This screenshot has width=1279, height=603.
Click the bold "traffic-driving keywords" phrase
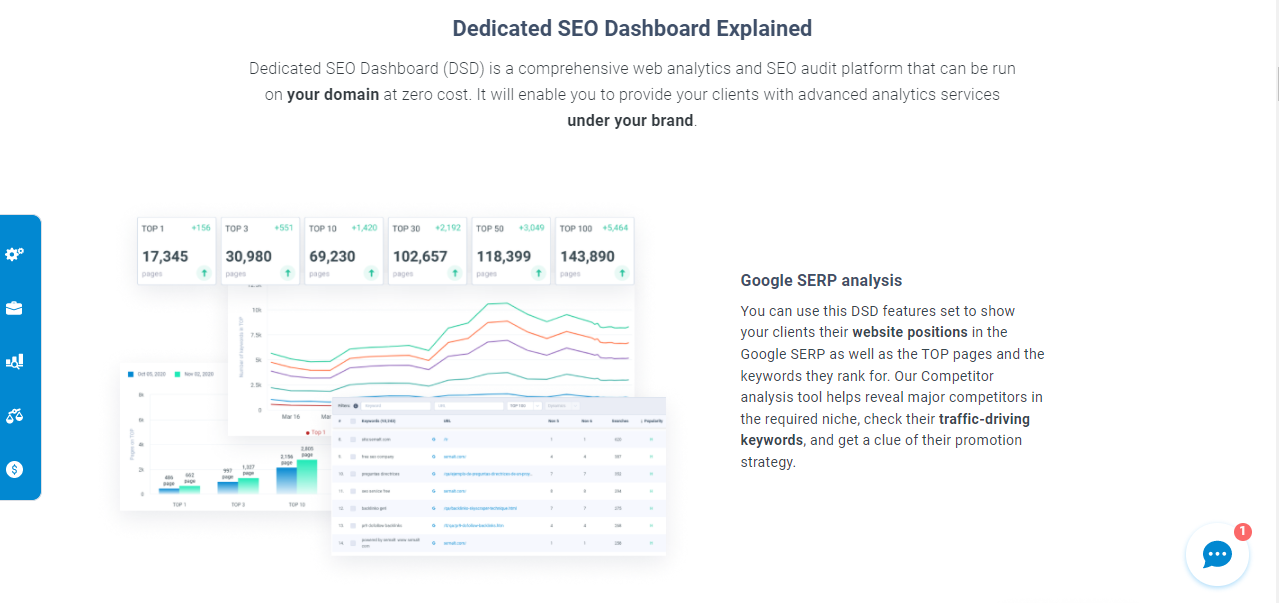pyautogui.click(x=885, y=429)
